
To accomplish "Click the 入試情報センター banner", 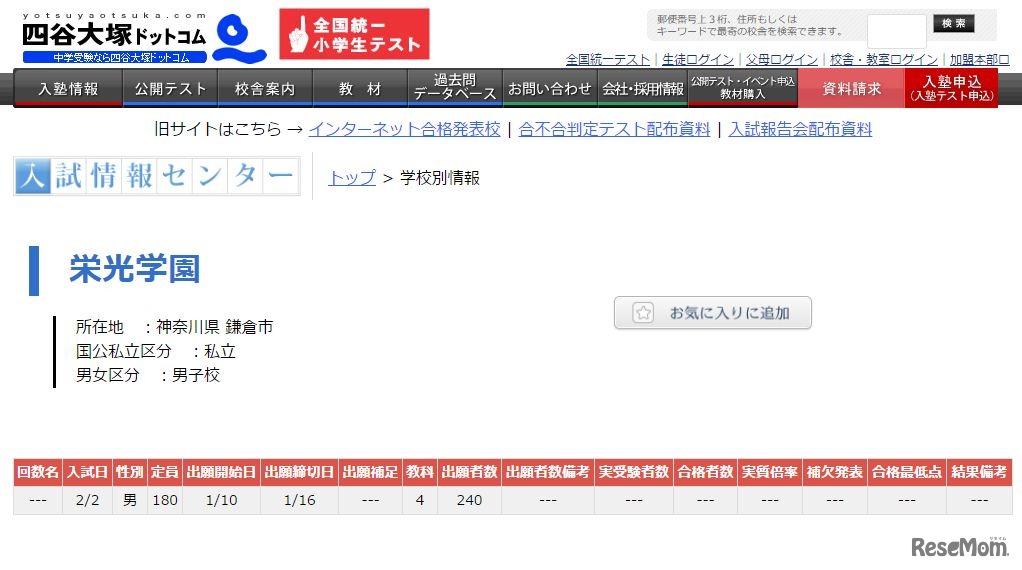I will click(156, 176).
